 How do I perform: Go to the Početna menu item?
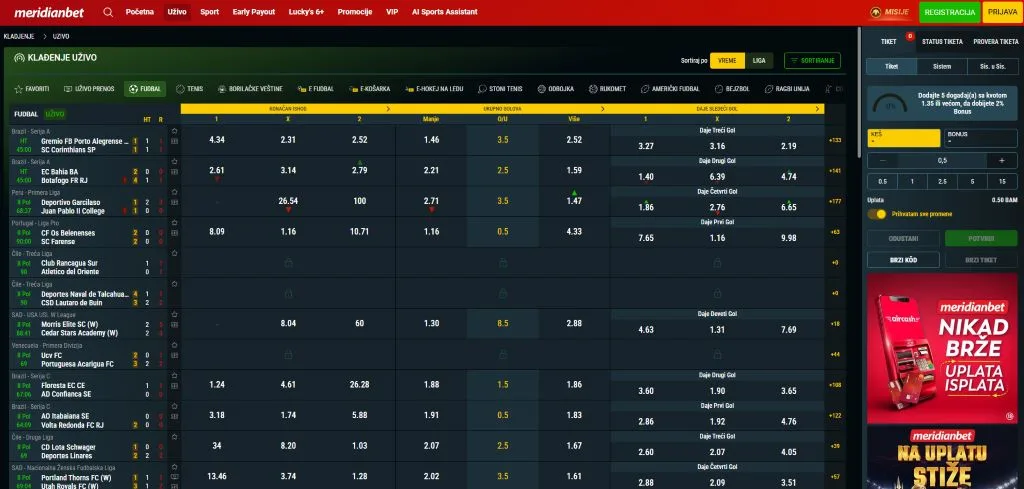[x=140, y=12]
